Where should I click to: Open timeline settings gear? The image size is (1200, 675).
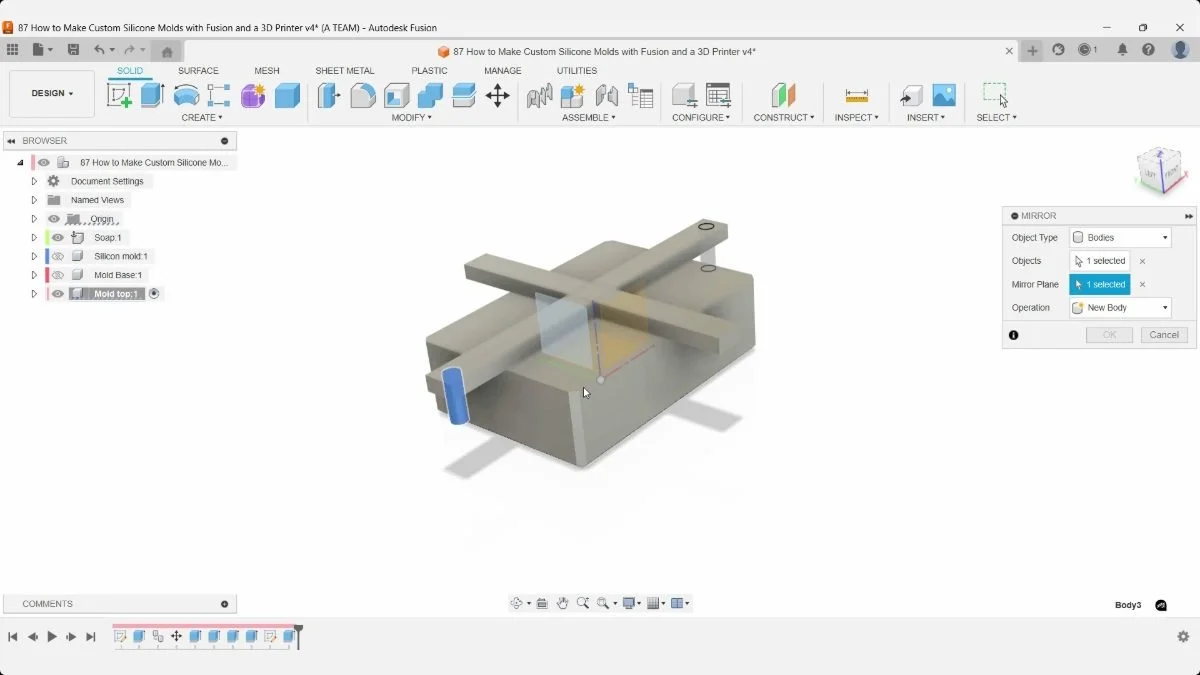click(x=1183, y=637)
